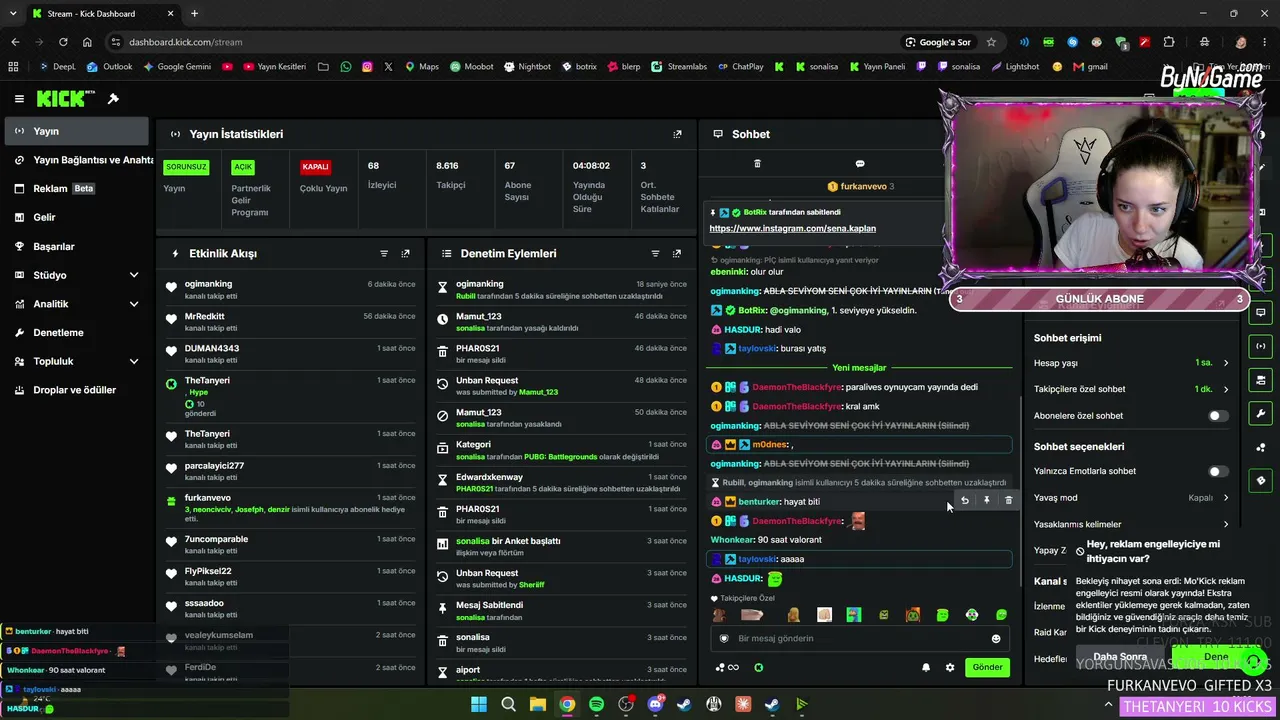Viewport: 1280px width, 720px height.
Task: Open the browser tab search dropdown
Action: (x=15, y=14)
